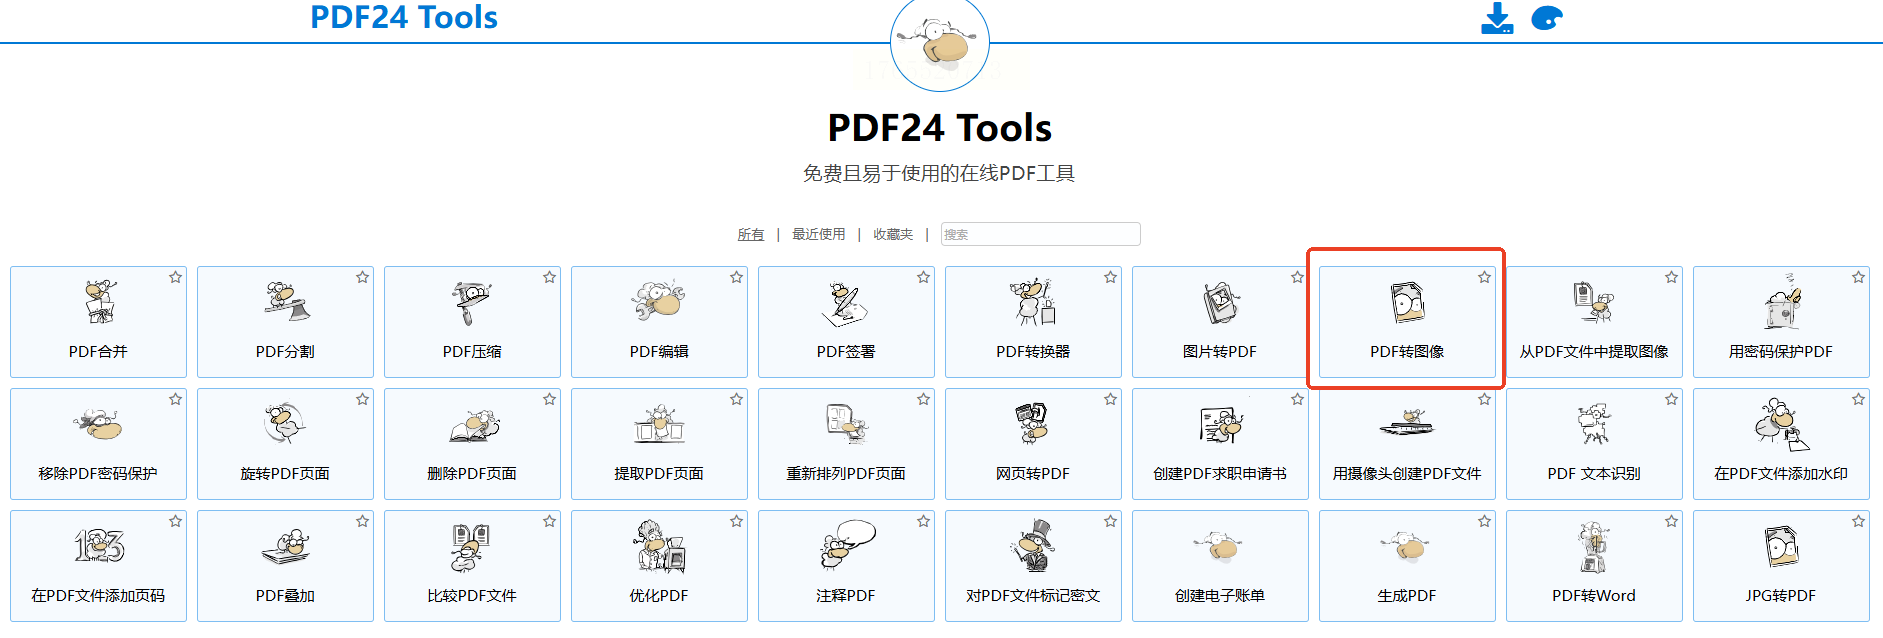Open the 旋转PDF页面 tool icon

coord(285,424)
